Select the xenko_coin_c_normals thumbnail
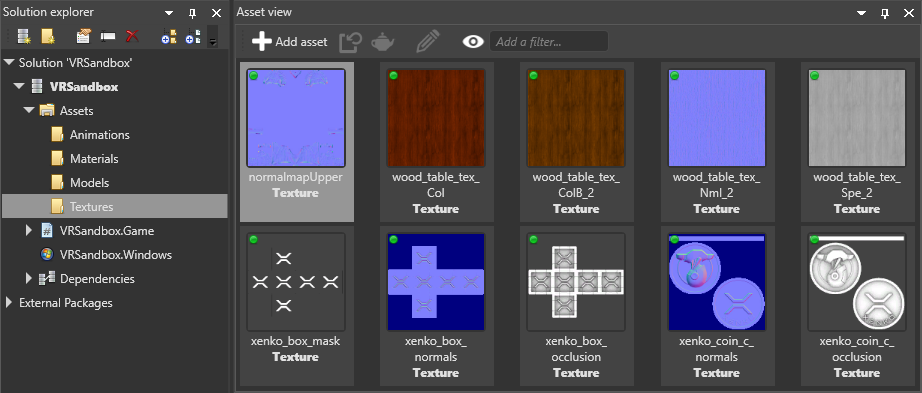The height and width of the screenshot is (393, 922). click(716, 282)
